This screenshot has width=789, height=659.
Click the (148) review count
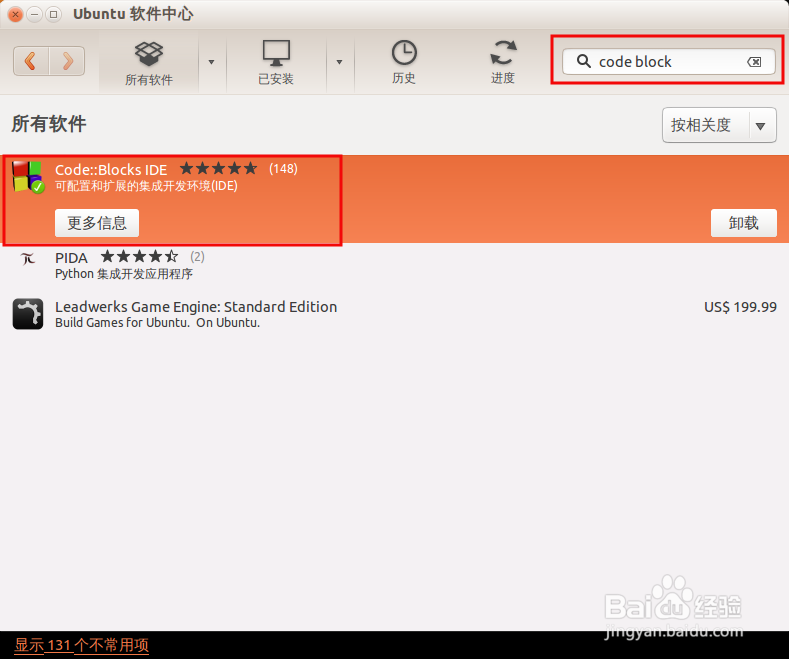click(283, 169)
